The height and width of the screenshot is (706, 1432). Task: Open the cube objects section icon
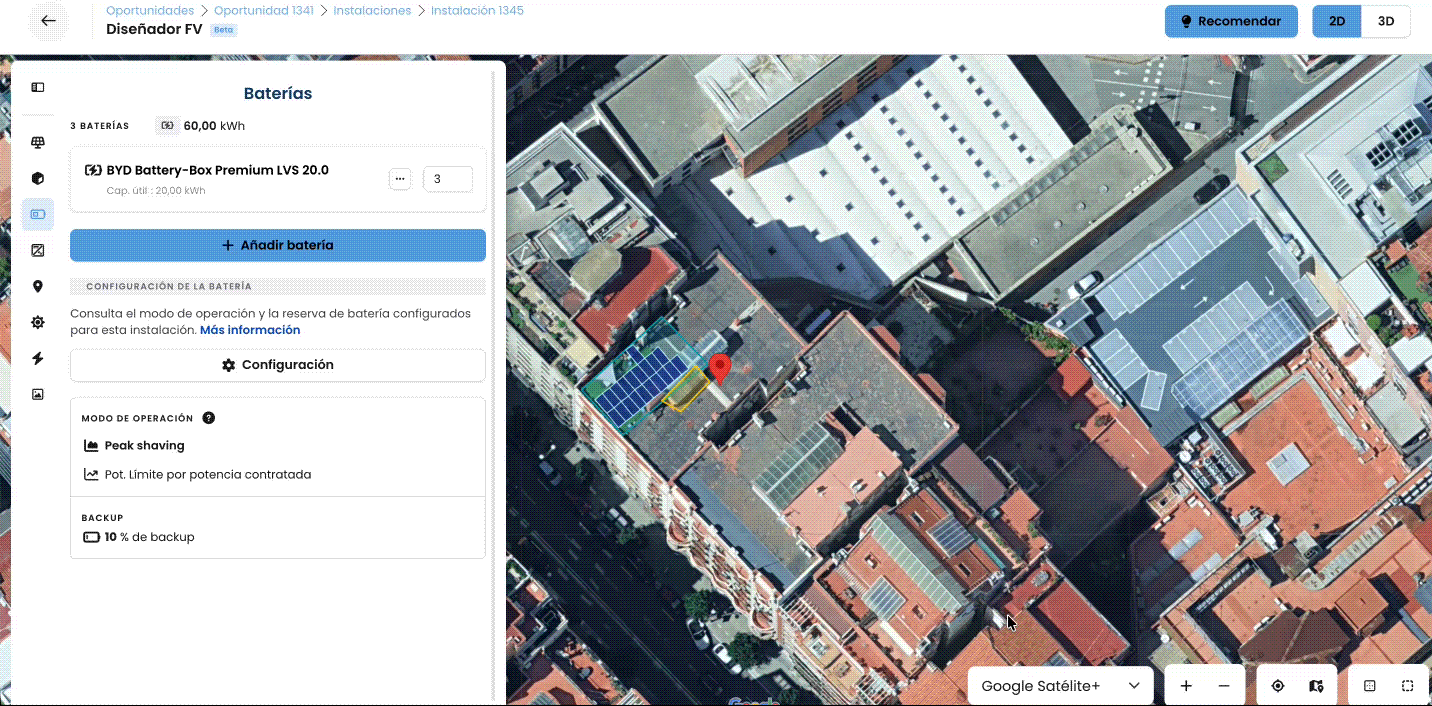click(x=38, y=179)
